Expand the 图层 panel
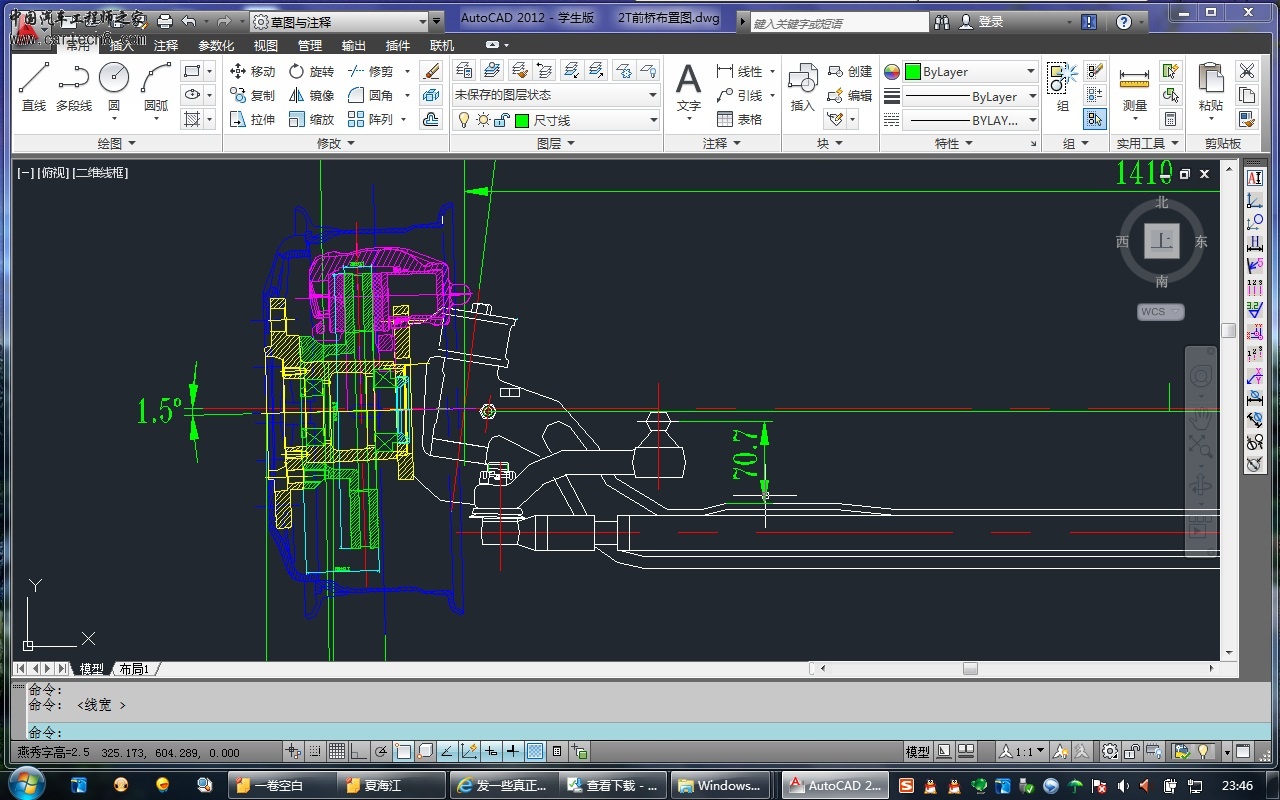 [x=556, y=143]
